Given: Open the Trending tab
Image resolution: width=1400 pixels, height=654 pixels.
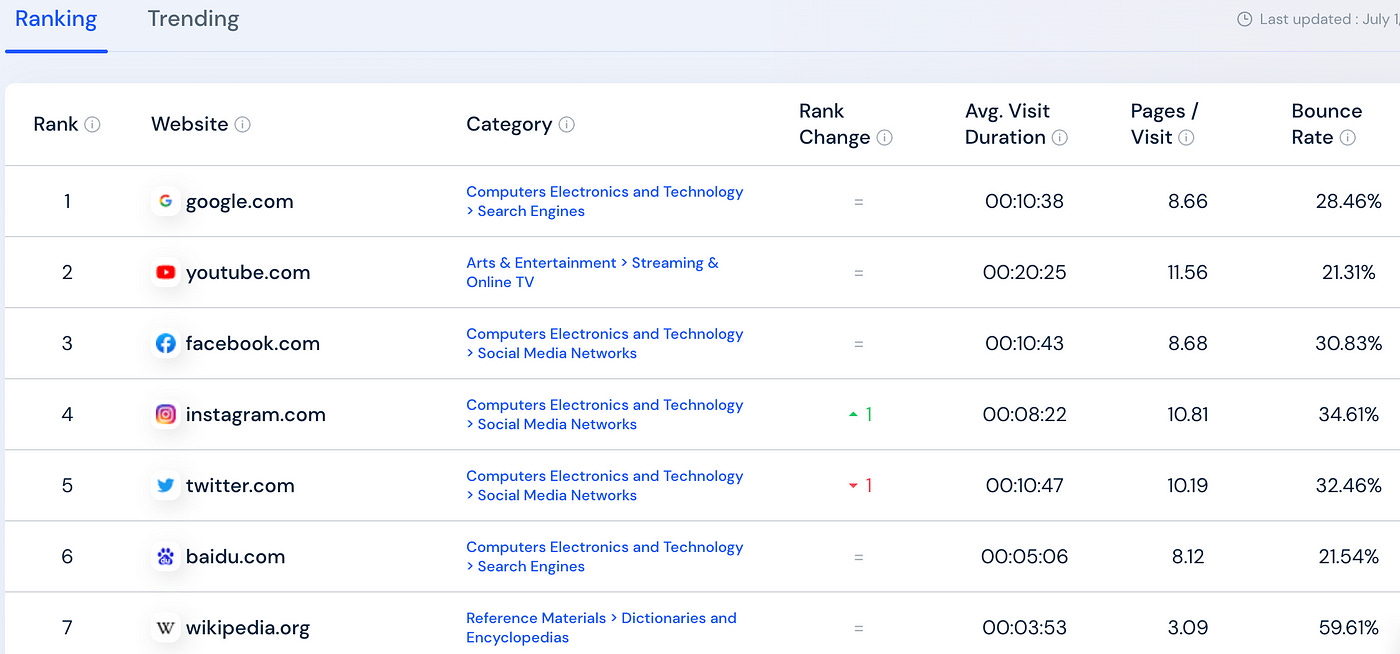Looking at the screenshot, I should click(193, 19).
